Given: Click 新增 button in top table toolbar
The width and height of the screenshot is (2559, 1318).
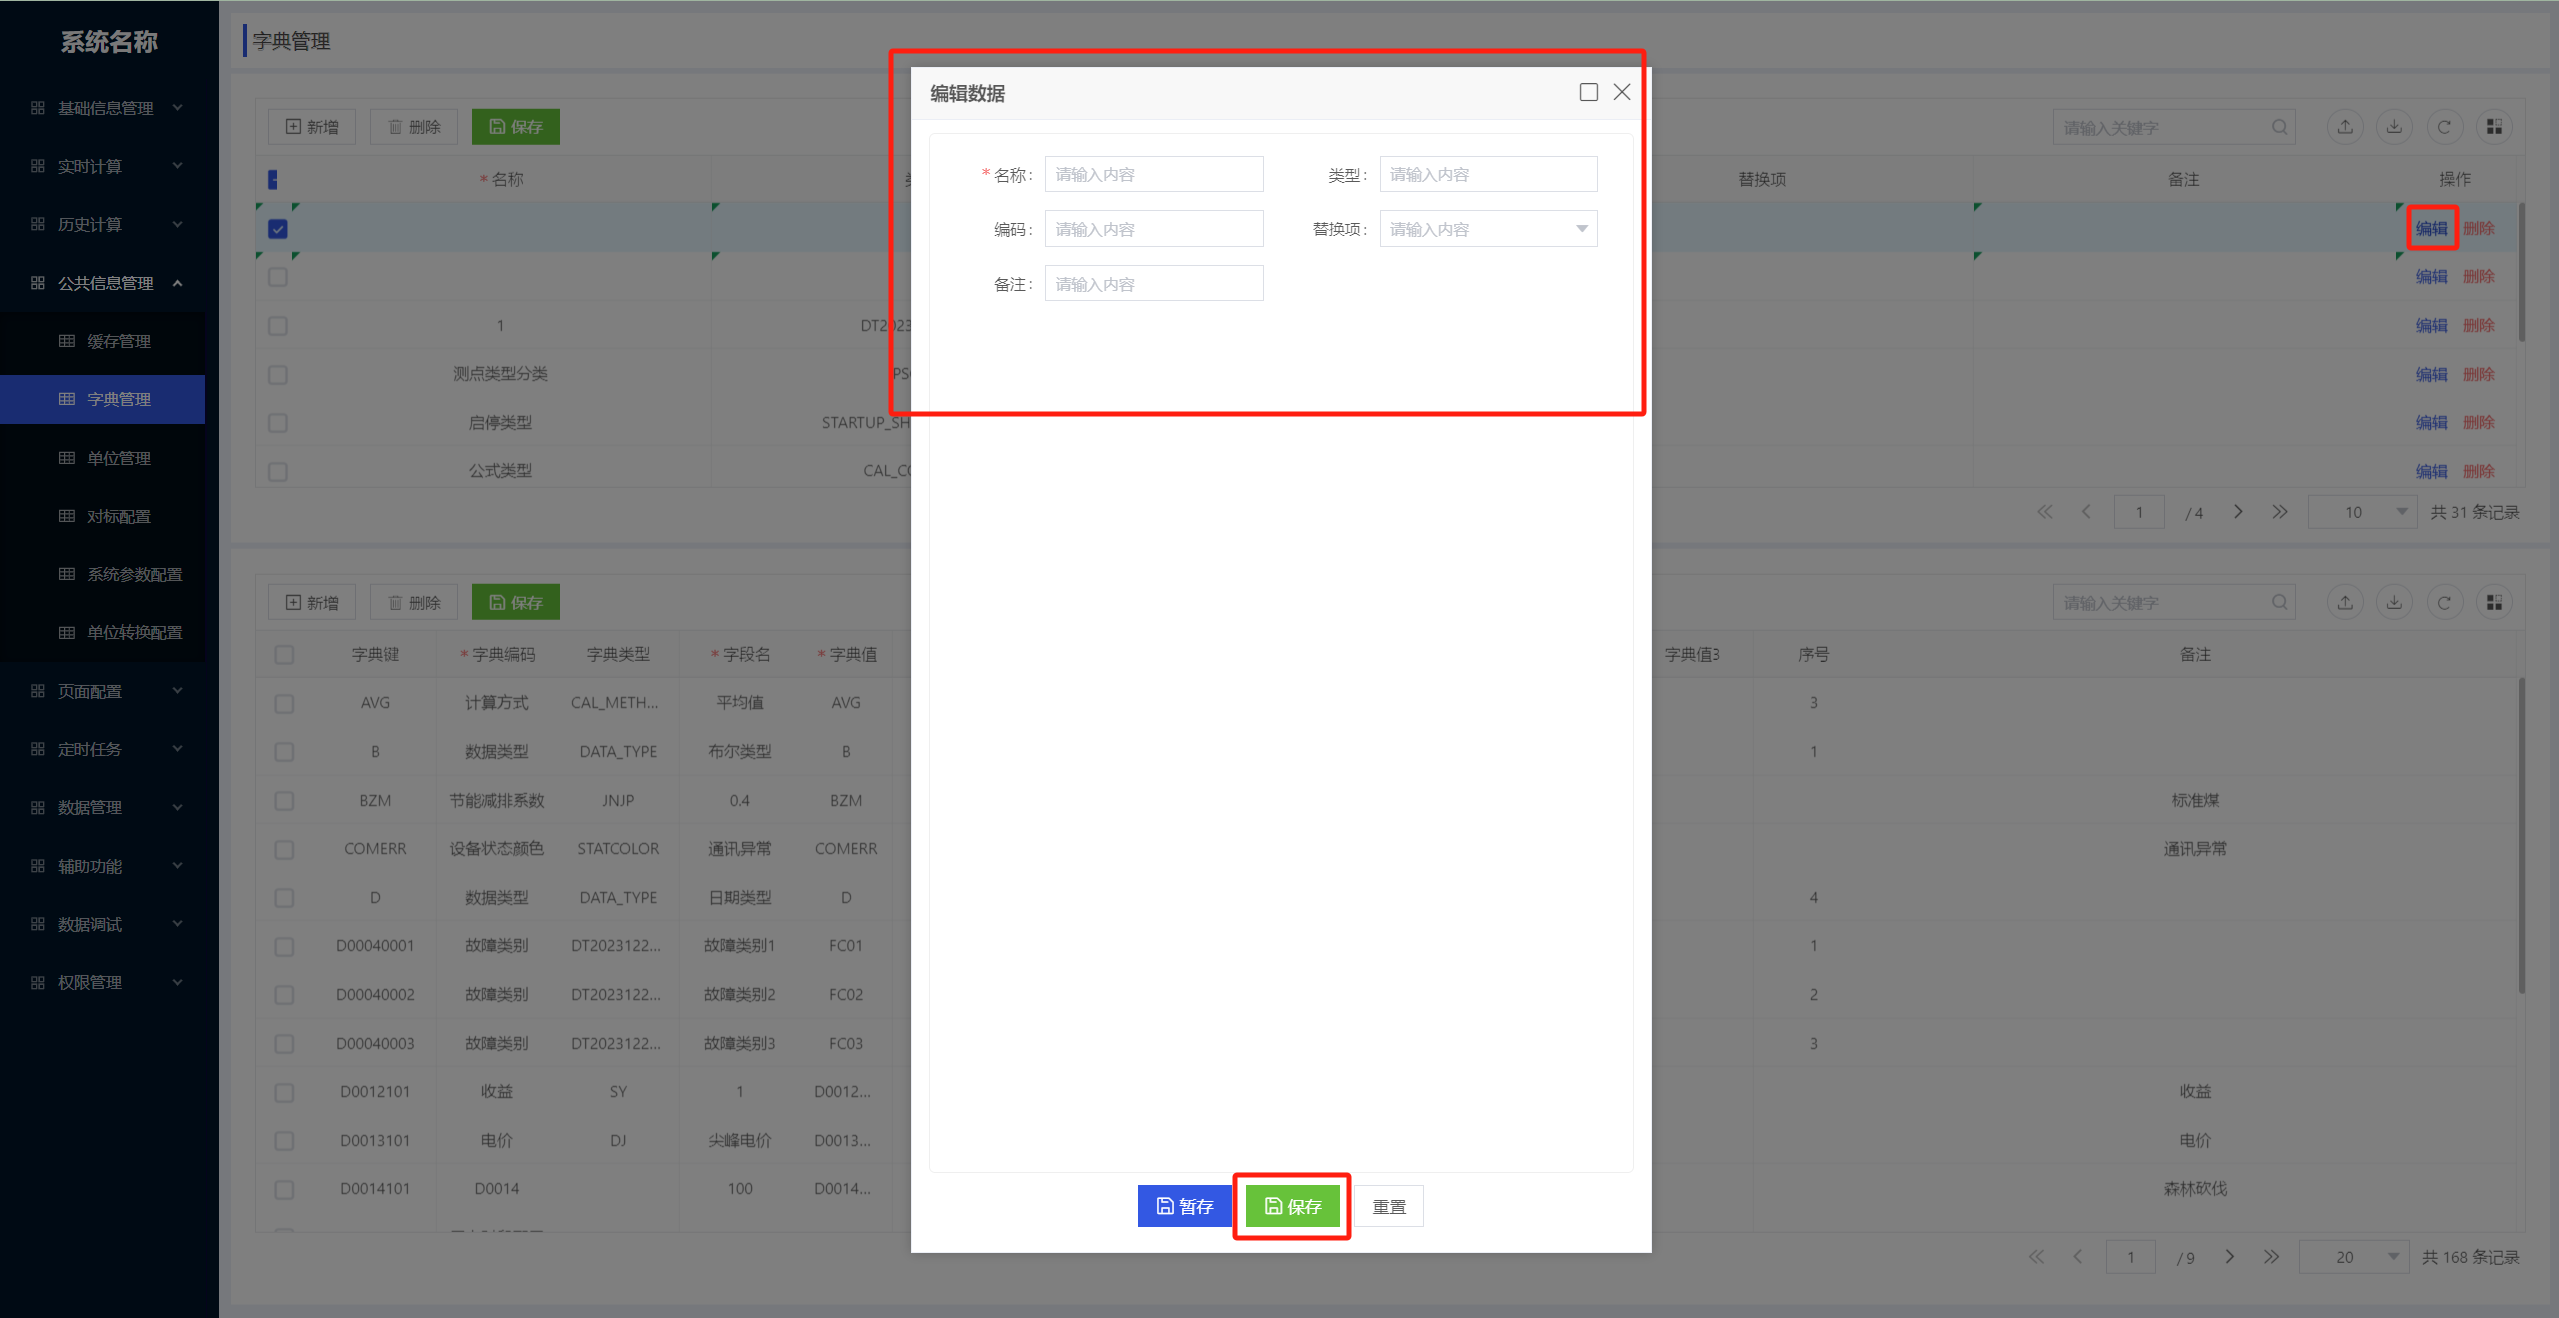Looking at the screenshot, I should [312, 127].
